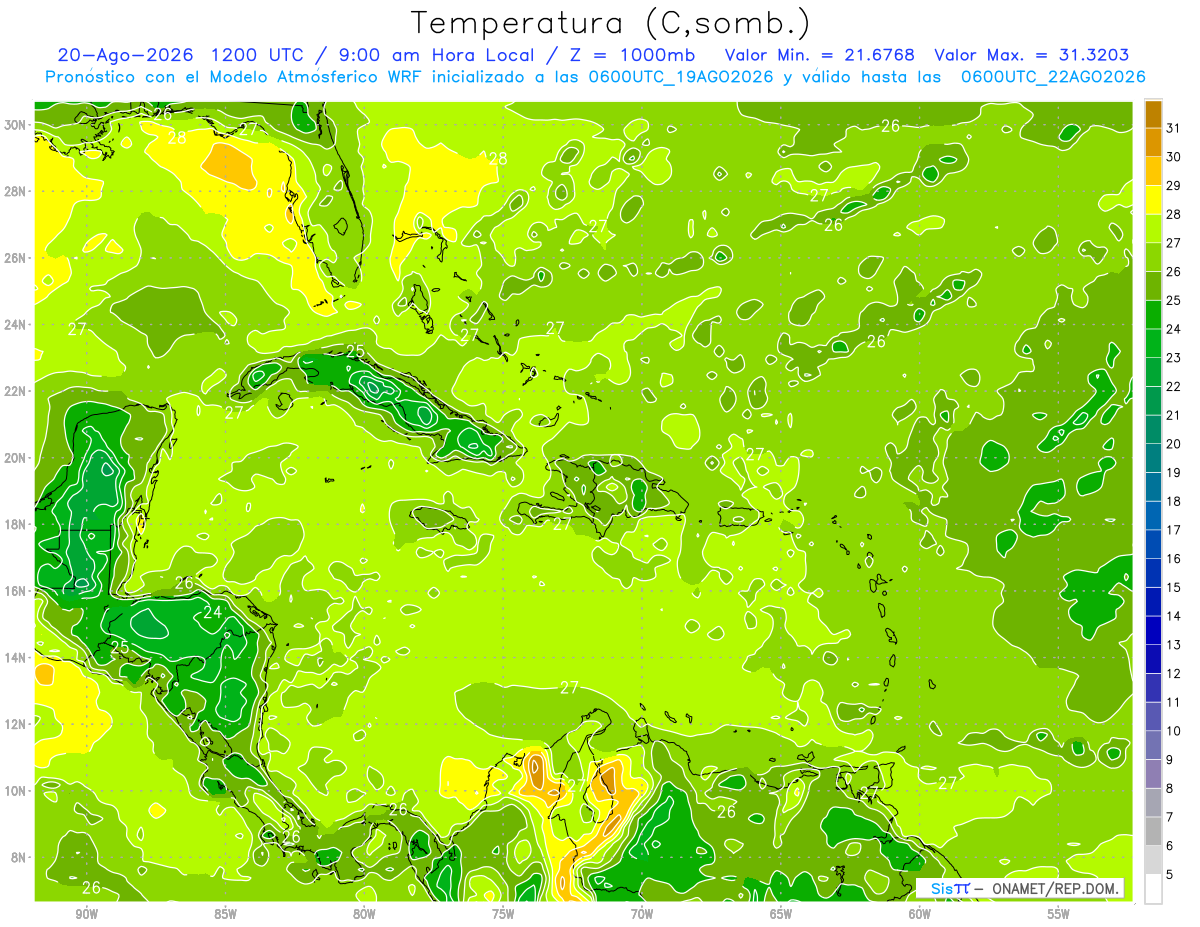Click the "25" contour label over Cuba
Image resolution: width=1200 pixels, height=927 pixels.
click(355, 350)
